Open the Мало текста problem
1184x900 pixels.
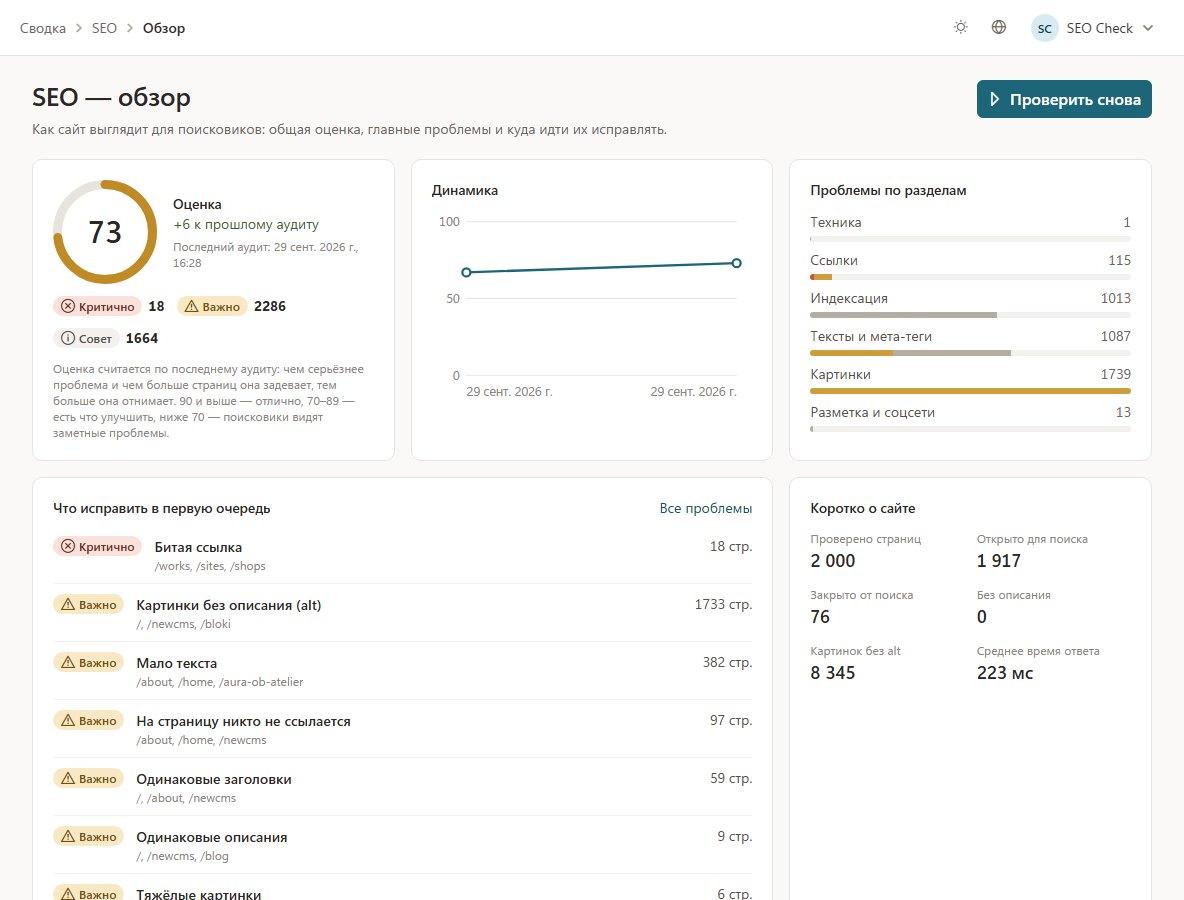[x=177, y=663]
